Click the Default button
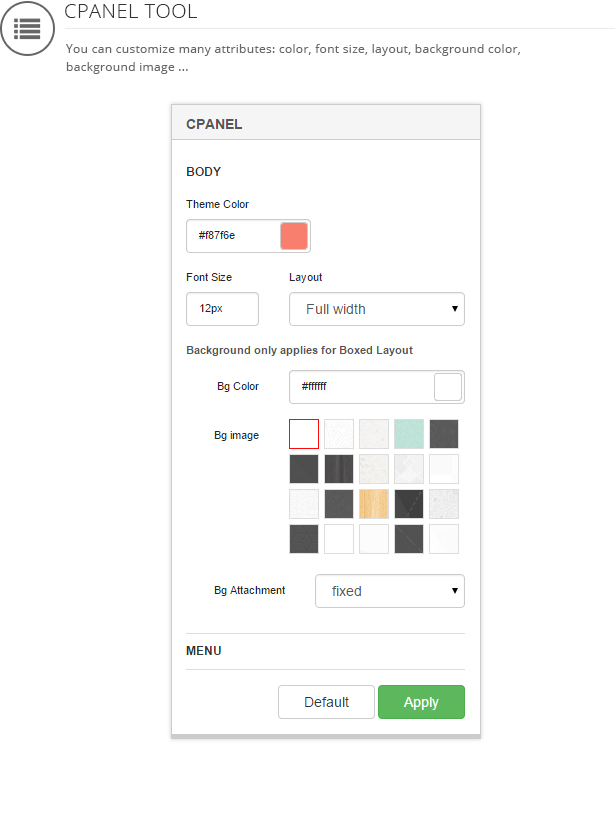 click(x=326, y=702)
